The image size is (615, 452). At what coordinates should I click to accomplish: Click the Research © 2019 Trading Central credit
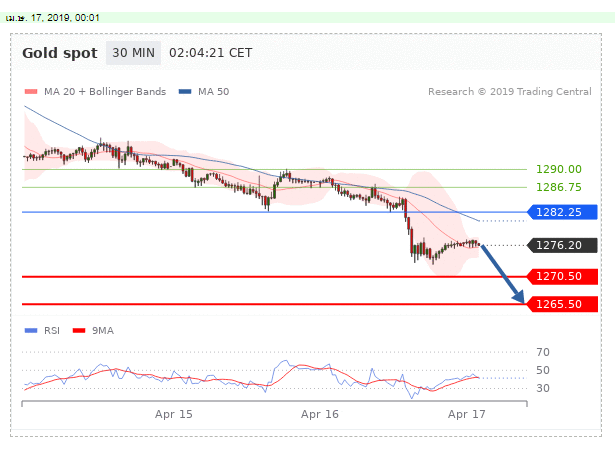point(509,92)
